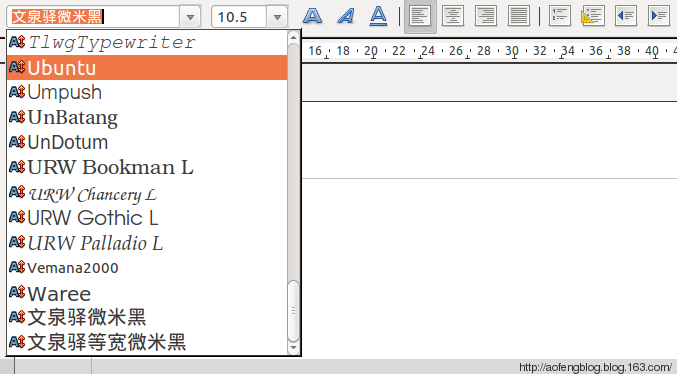
Task: Click the font icon beside UnBatang
Action: tap(17, 117)
